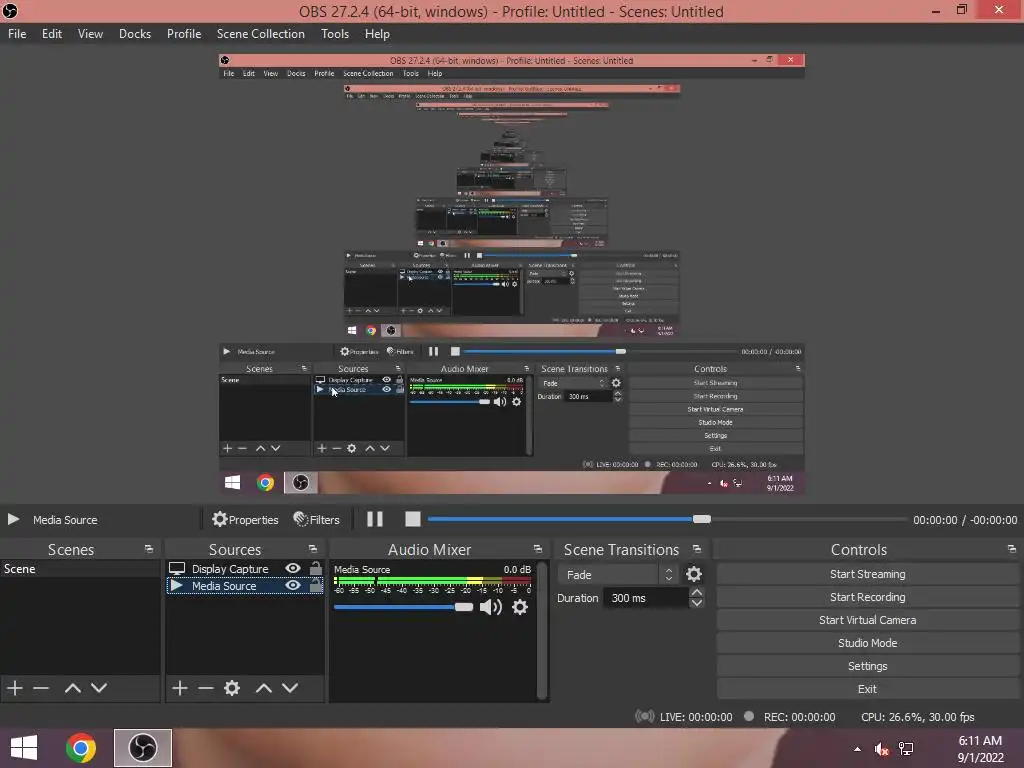Add a new scene with plus icon

(x=15, y=688)
